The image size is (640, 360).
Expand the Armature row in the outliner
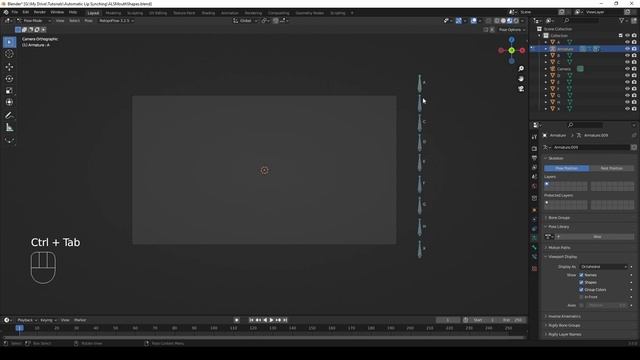[546, 49]
